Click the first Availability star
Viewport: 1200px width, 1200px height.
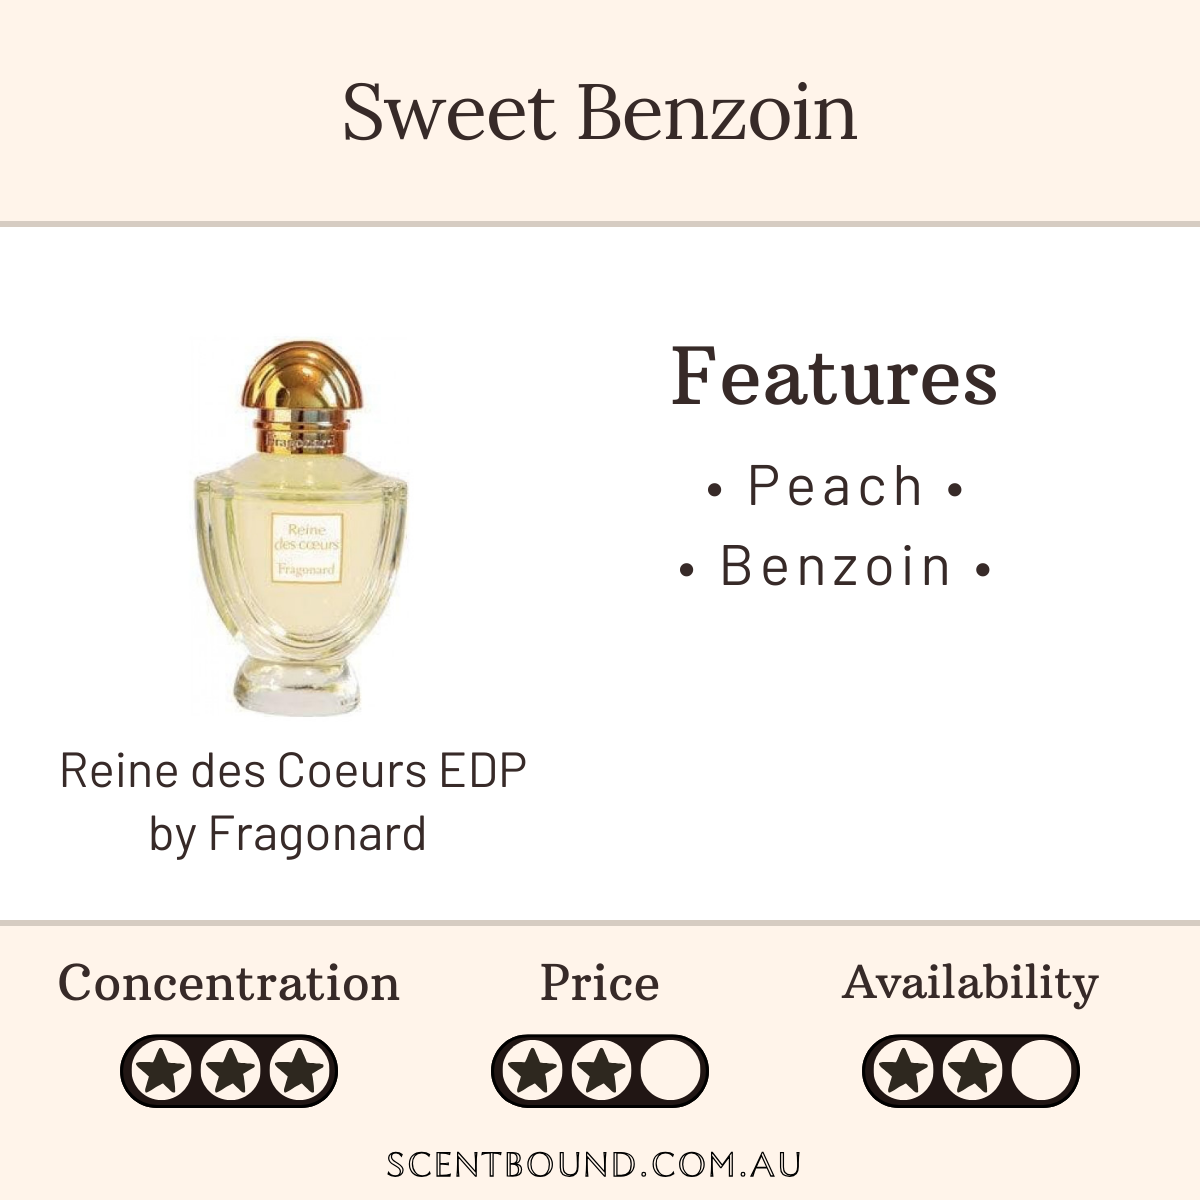pos(905,1072)
